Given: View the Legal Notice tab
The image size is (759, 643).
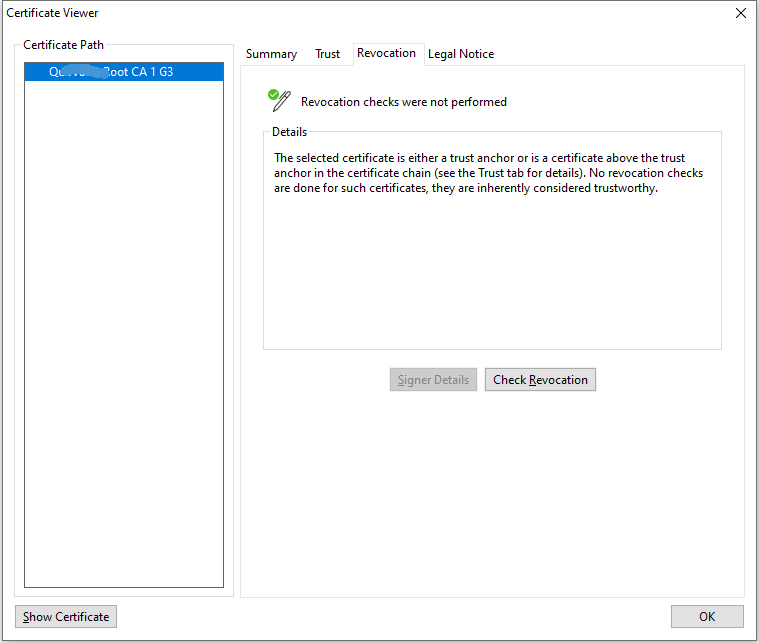Looking at the screenshot, I should (461, 54).
